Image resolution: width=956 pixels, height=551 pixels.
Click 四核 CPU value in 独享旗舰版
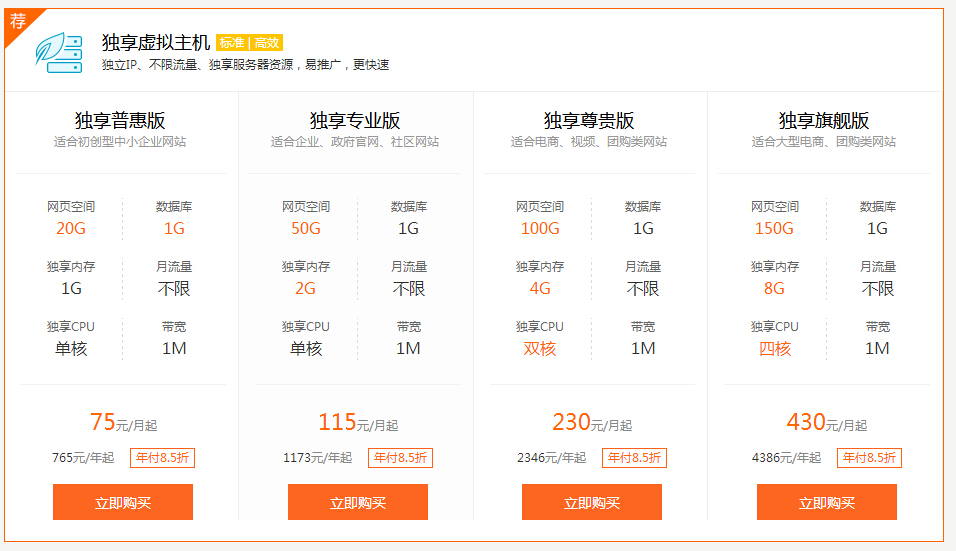(x=774, y=349)
